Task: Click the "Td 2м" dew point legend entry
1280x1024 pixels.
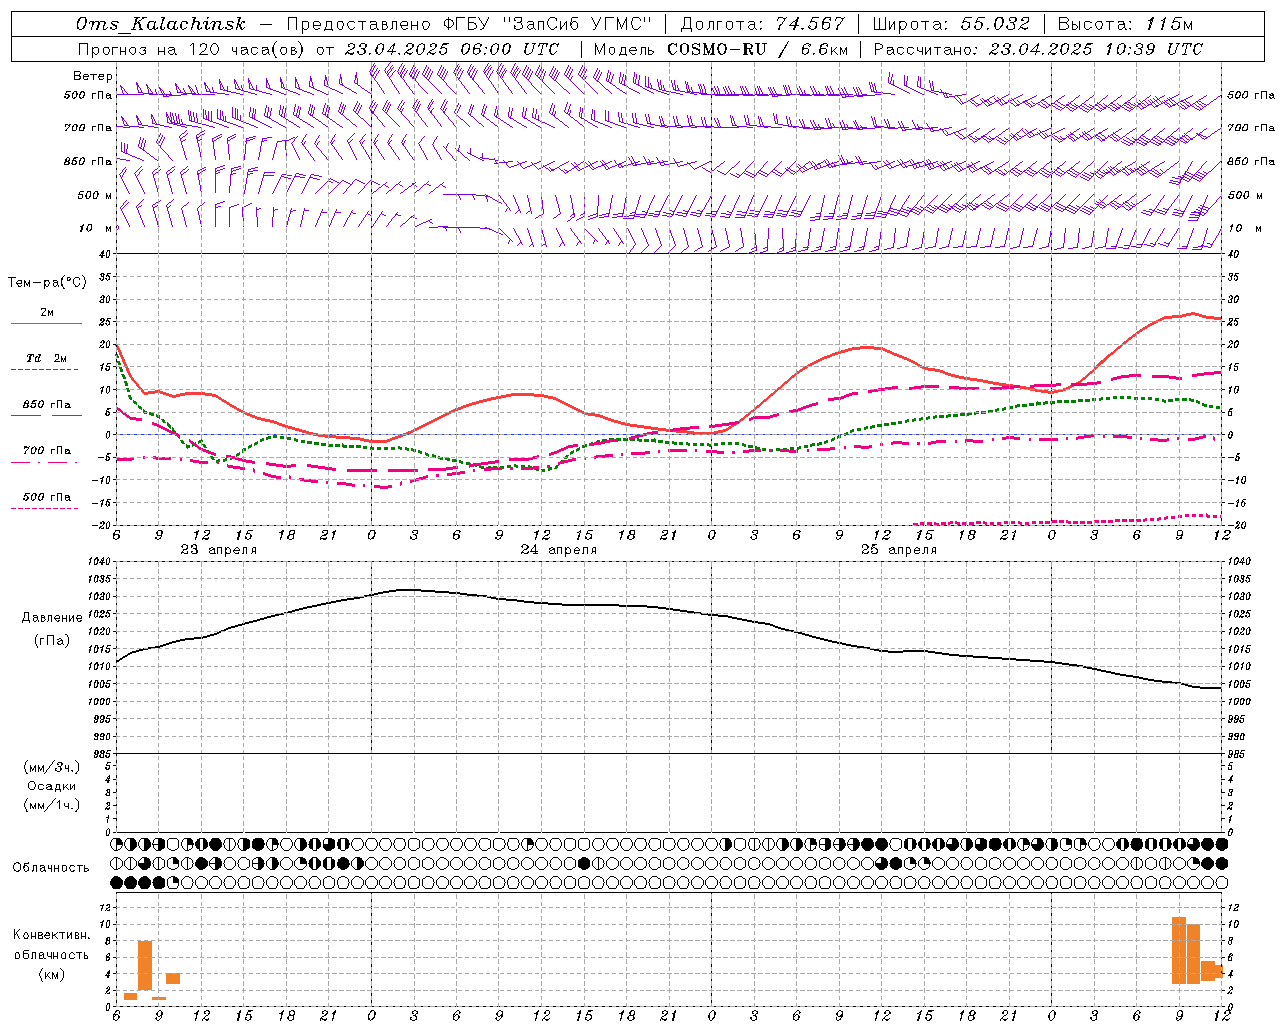Action: (x=47, y=358)
